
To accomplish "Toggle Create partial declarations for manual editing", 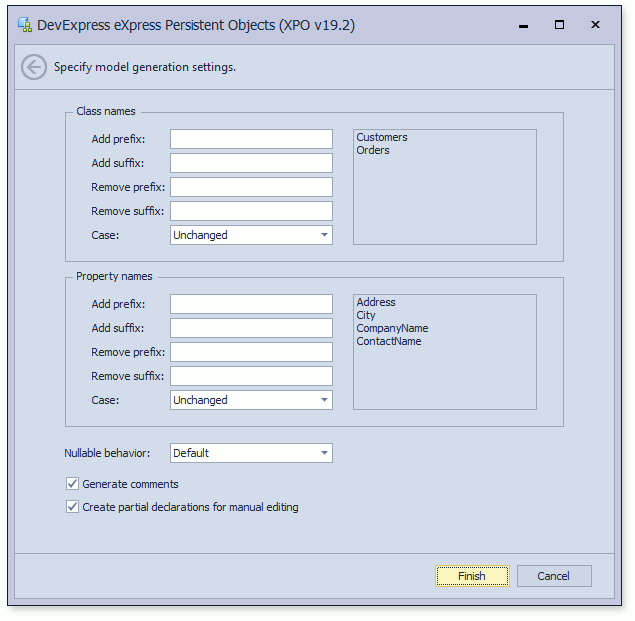I will [72, 507].
